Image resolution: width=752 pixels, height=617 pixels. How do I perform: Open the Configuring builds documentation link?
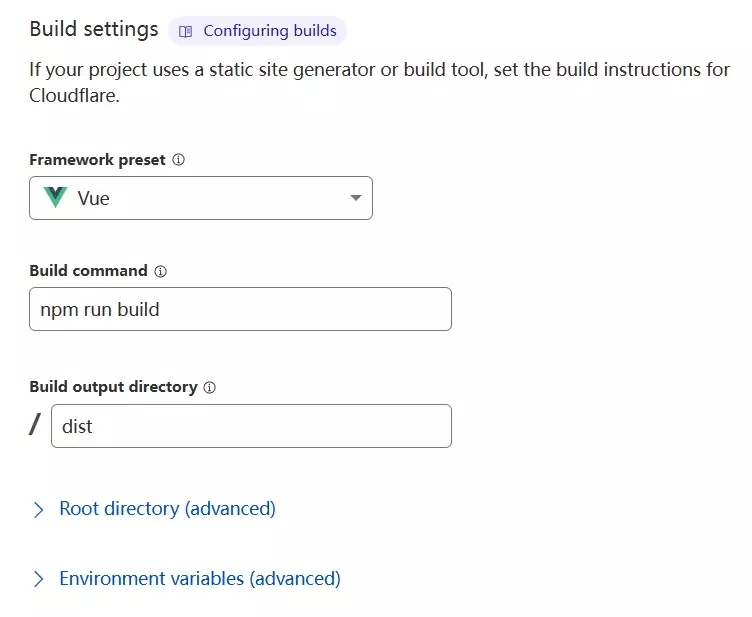click(269, 31)
